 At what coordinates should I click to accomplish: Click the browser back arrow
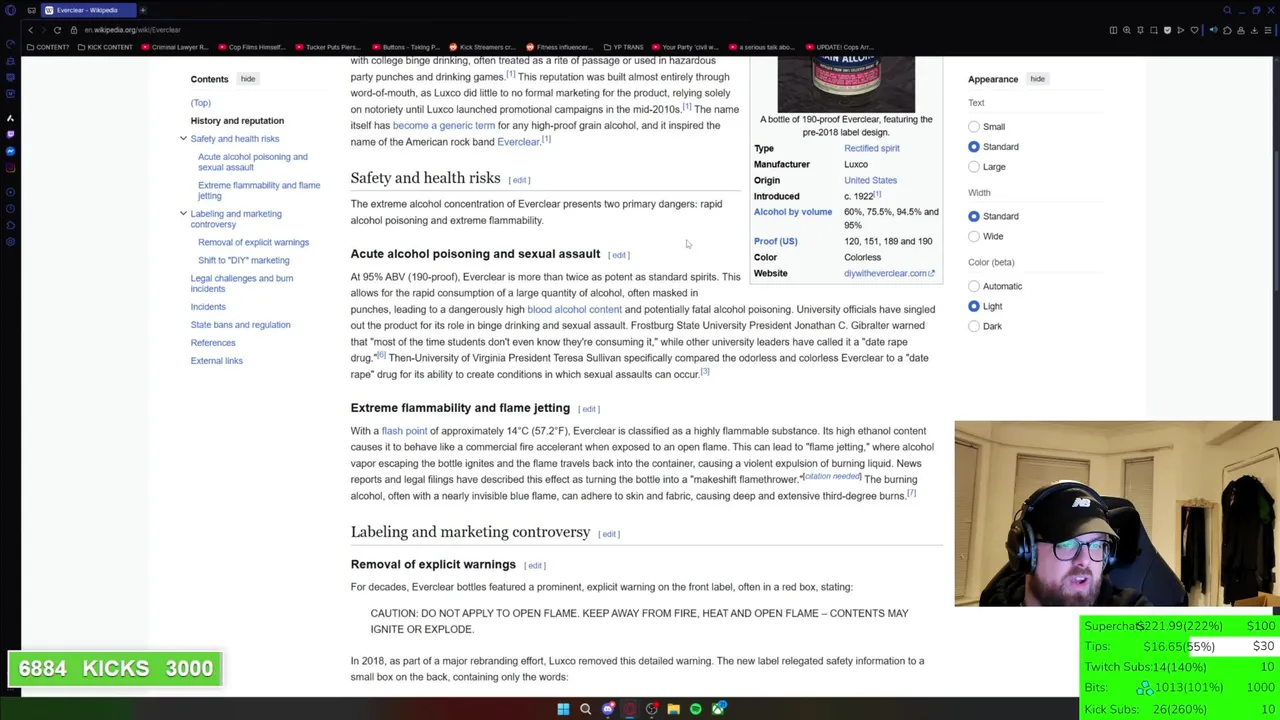click(31, 30)
